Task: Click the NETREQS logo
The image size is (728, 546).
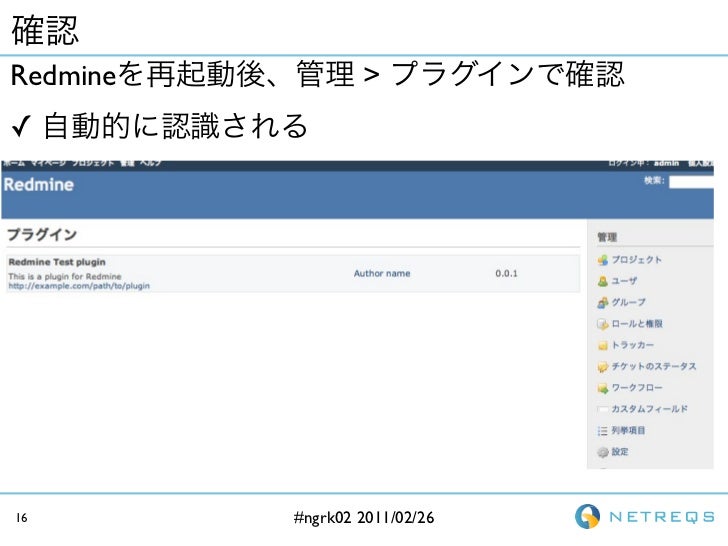Action: click(644, 516)
